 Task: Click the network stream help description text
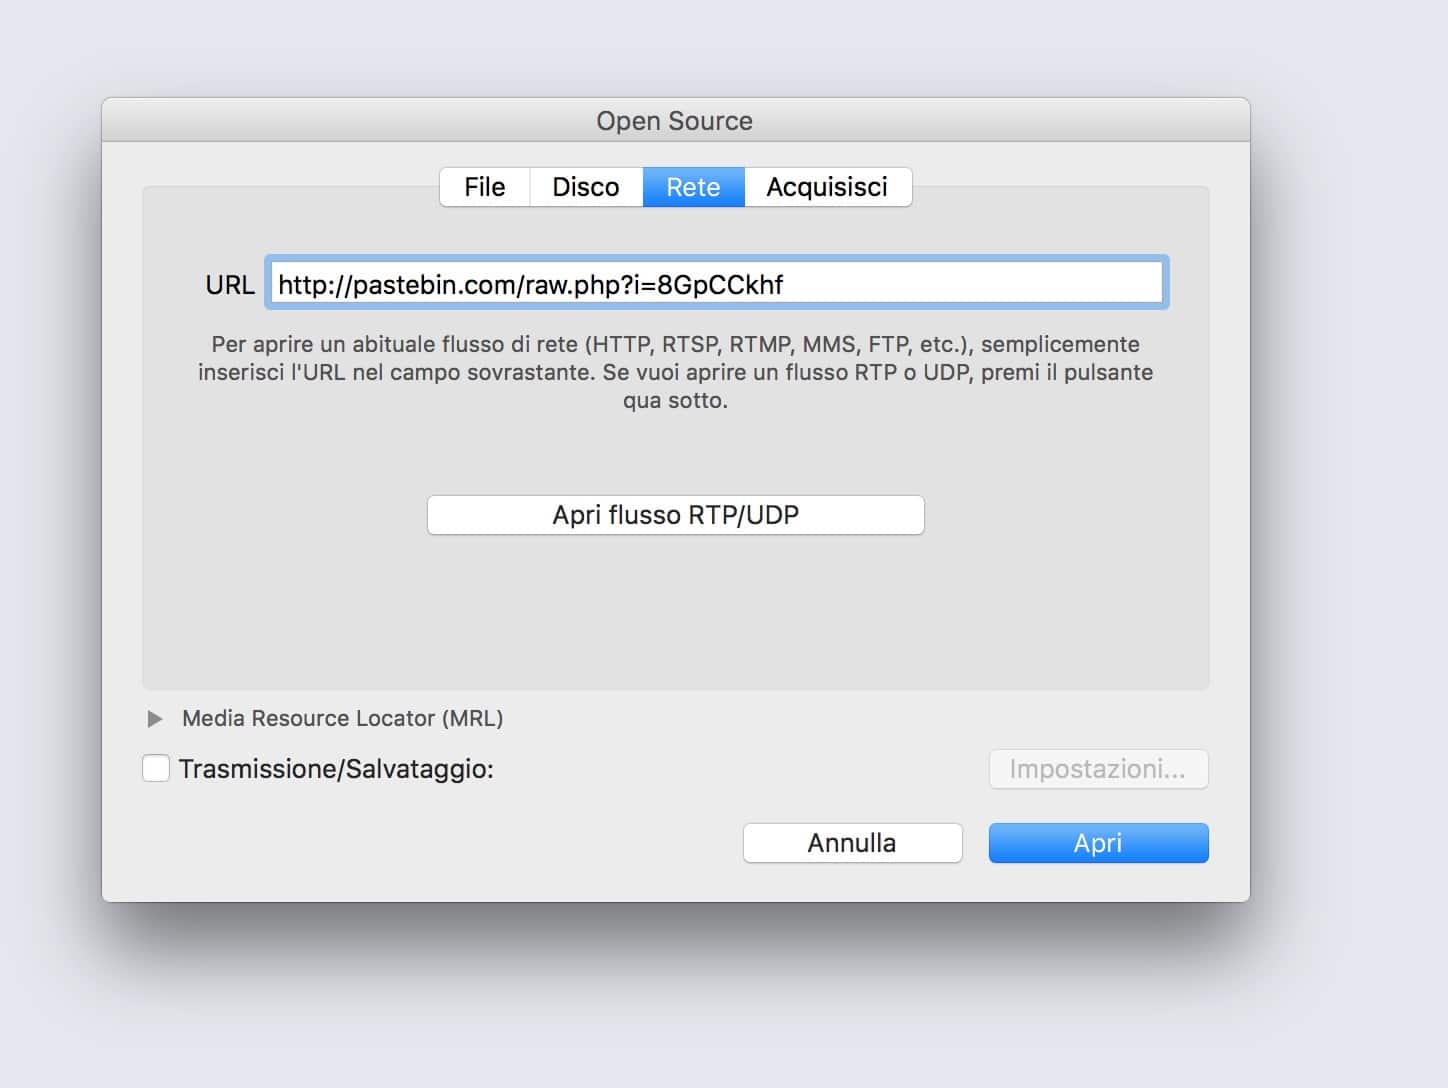pos(675,372)
